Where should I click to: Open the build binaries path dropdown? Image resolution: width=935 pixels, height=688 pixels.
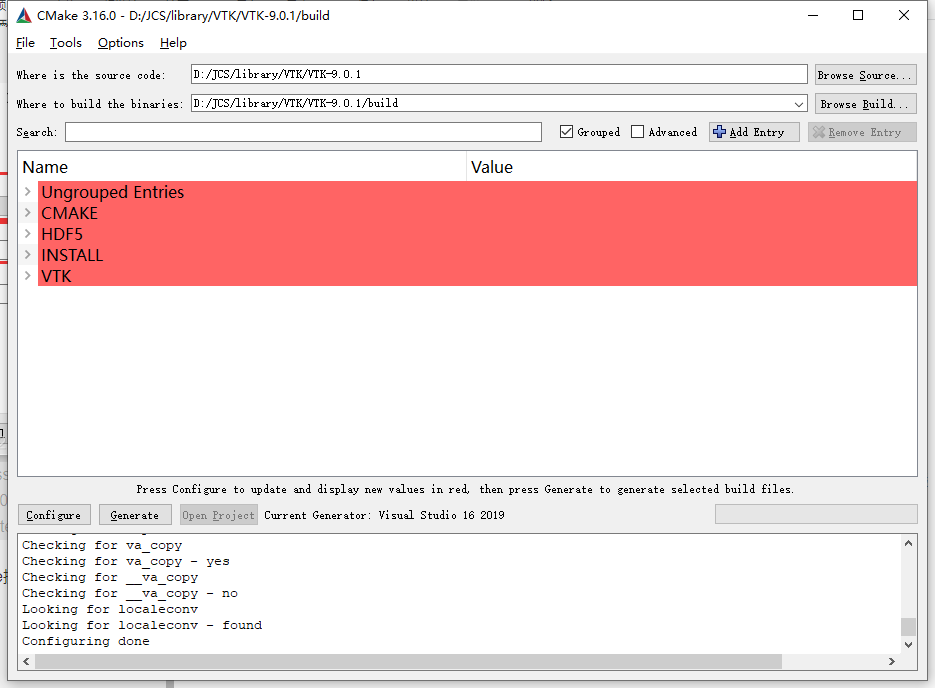click(800, 102)
